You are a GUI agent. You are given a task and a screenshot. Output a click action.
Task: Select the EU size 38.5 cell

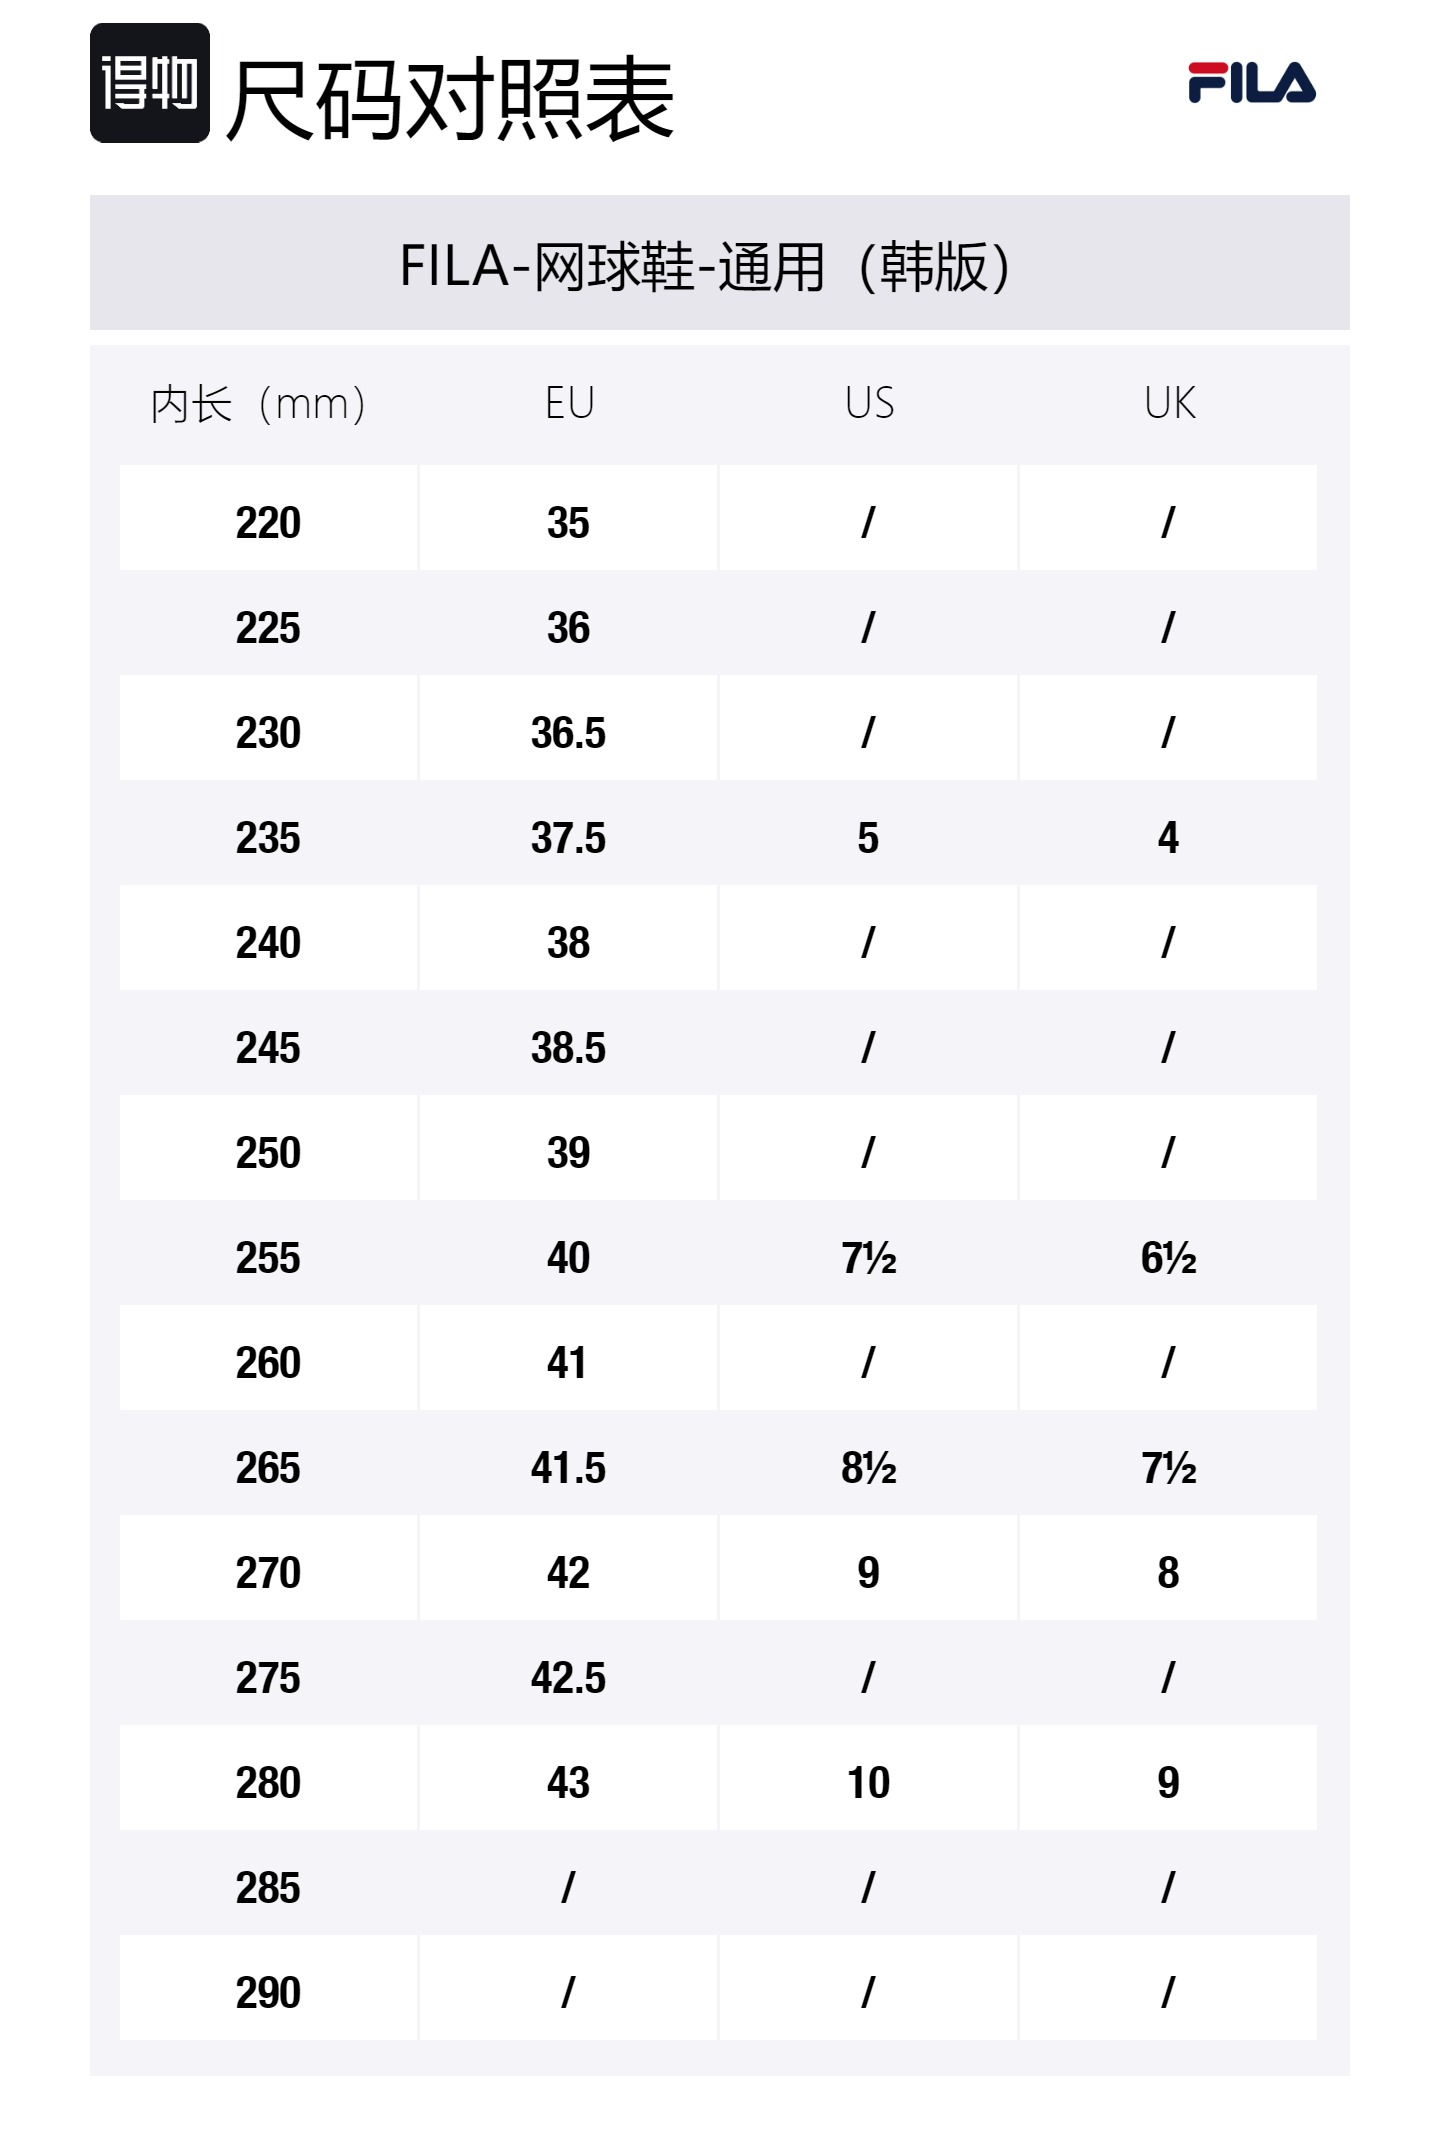568,1048
